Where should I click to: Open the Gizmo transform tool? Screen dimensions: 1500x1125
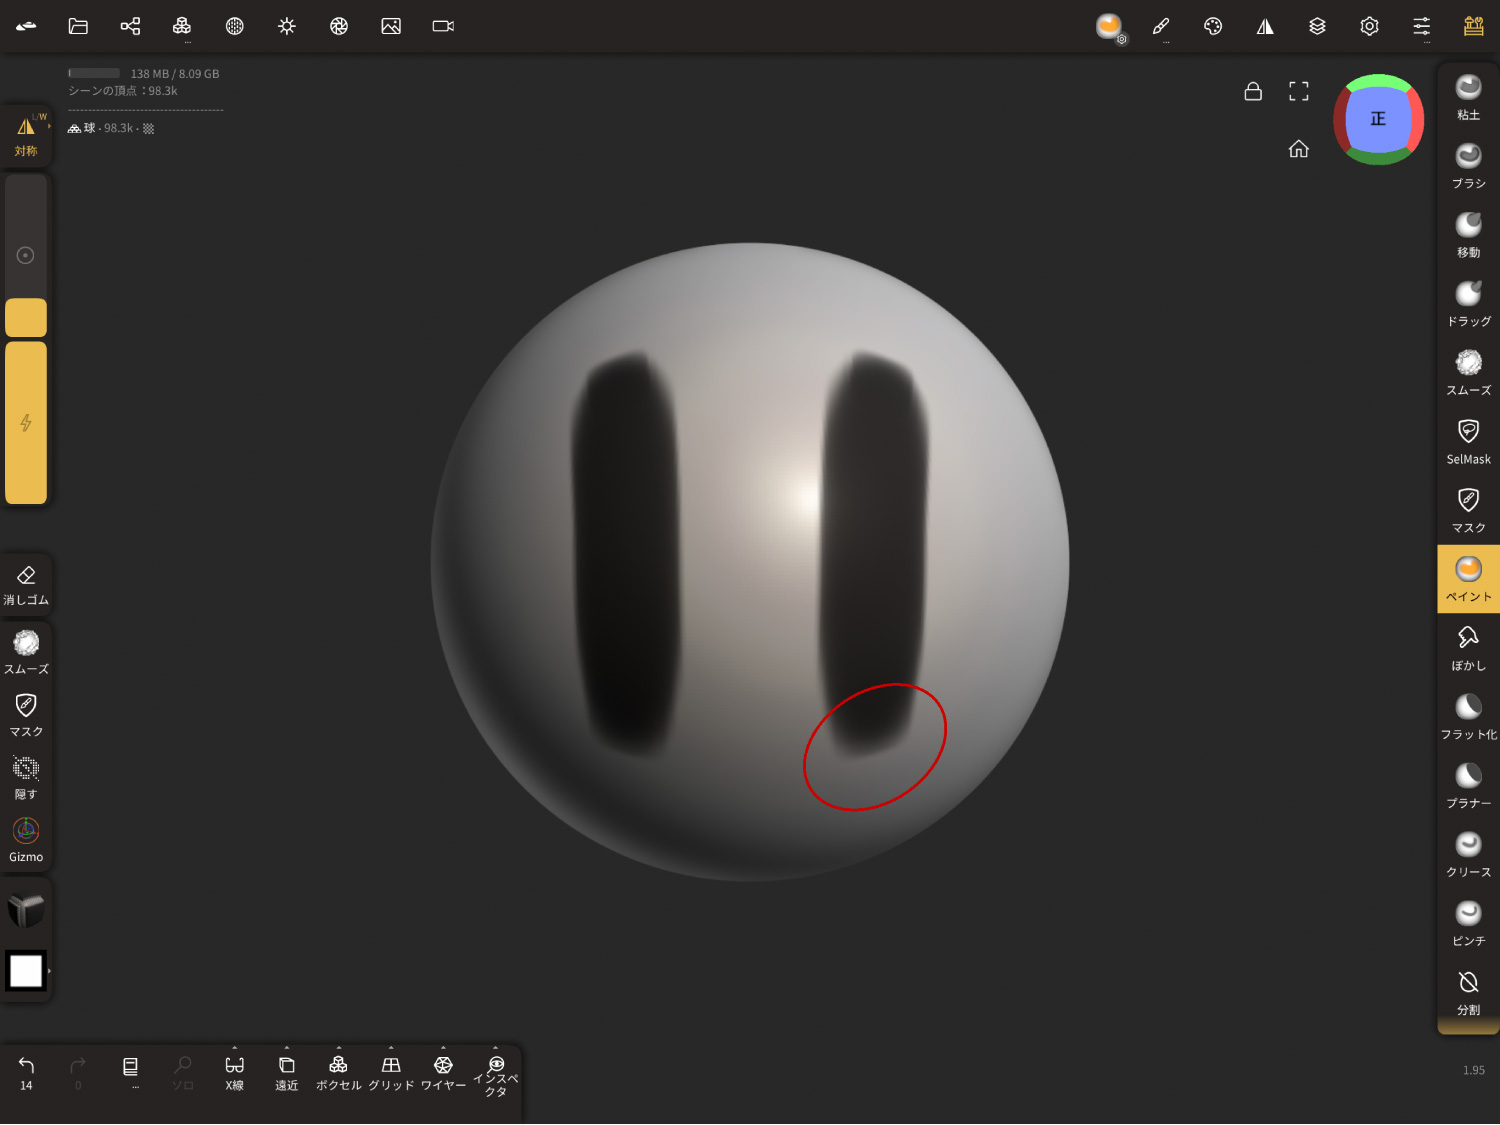26,840
